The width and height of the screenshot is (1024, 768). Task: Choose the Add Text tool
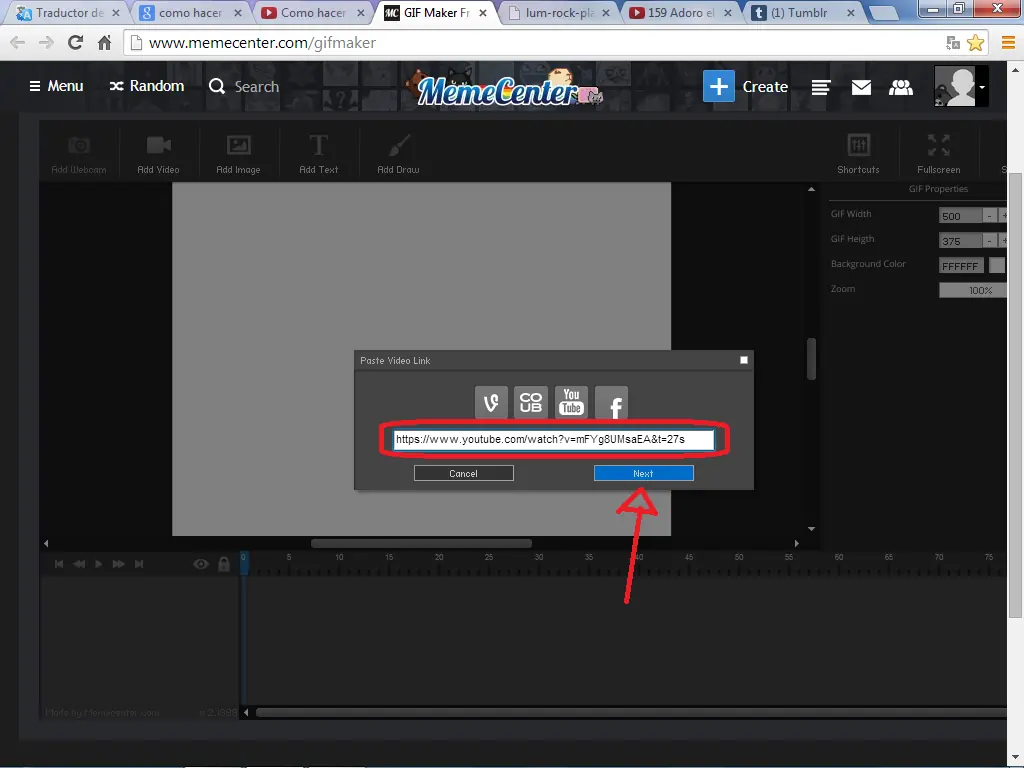[x=318, y=154]
